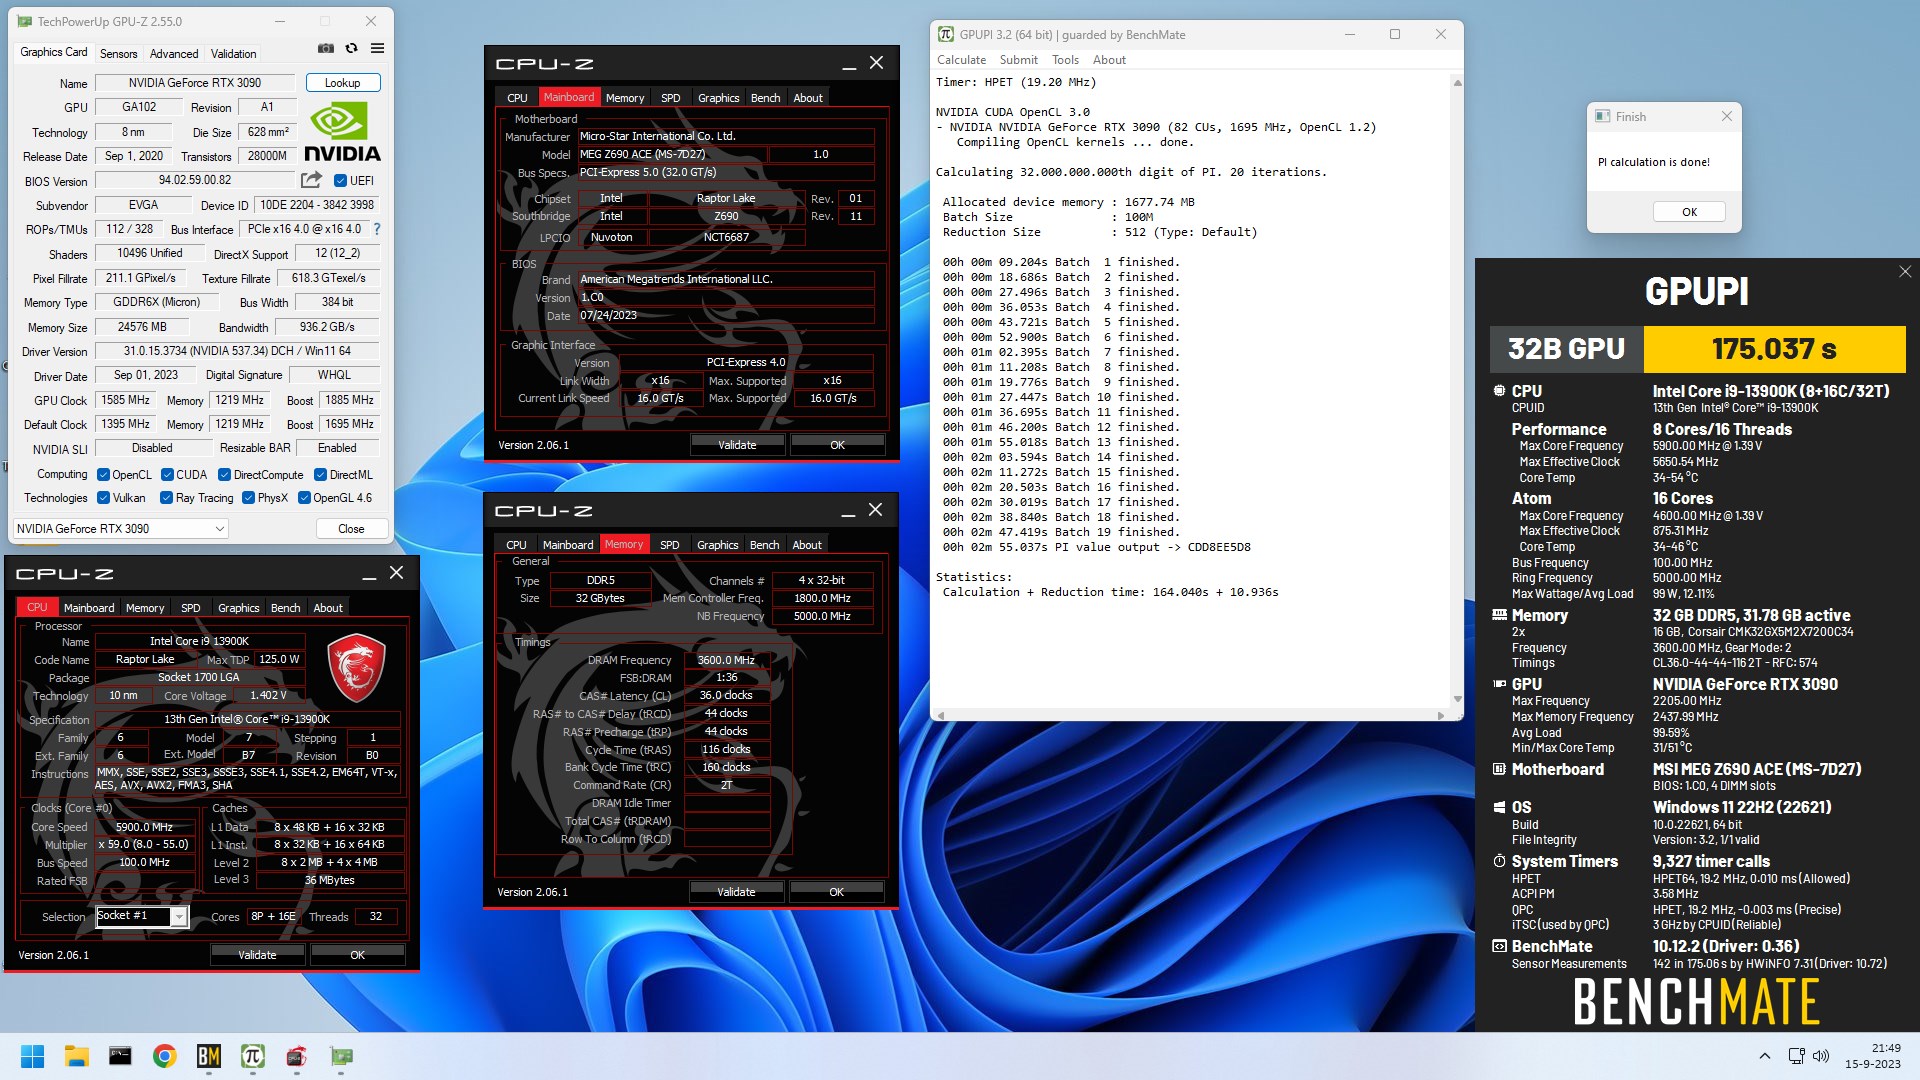Click the About tab in CPU-Z Mainboard window

808,98
